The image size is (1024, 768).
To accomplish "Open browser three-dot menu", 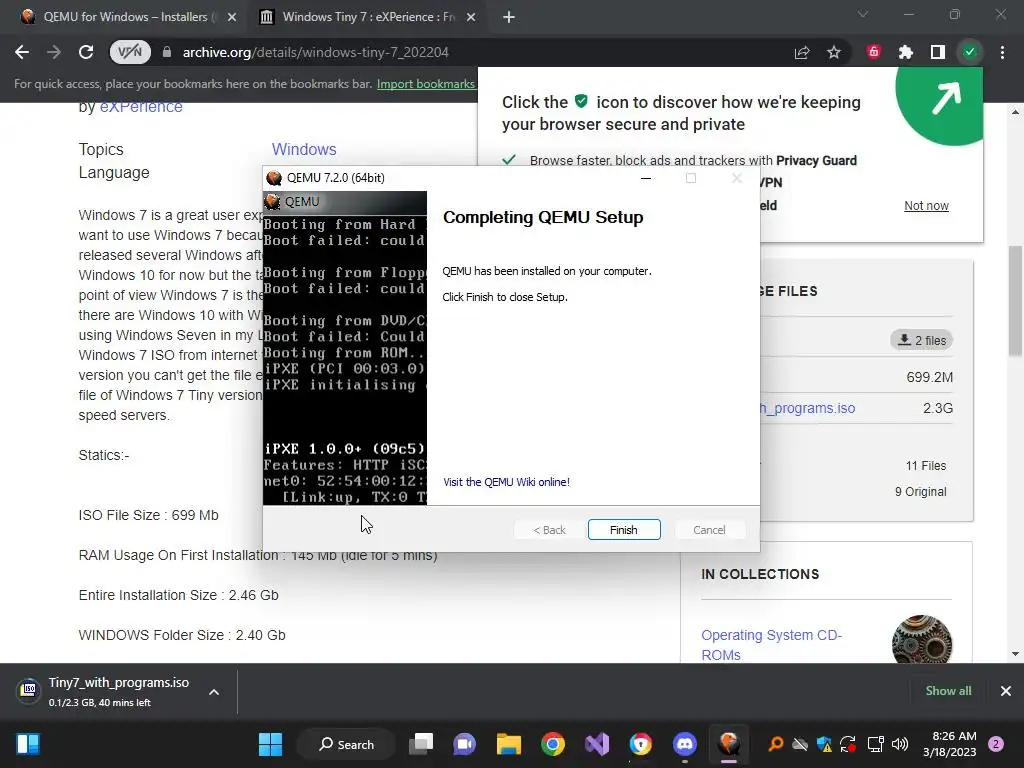I will [1002, 52].
